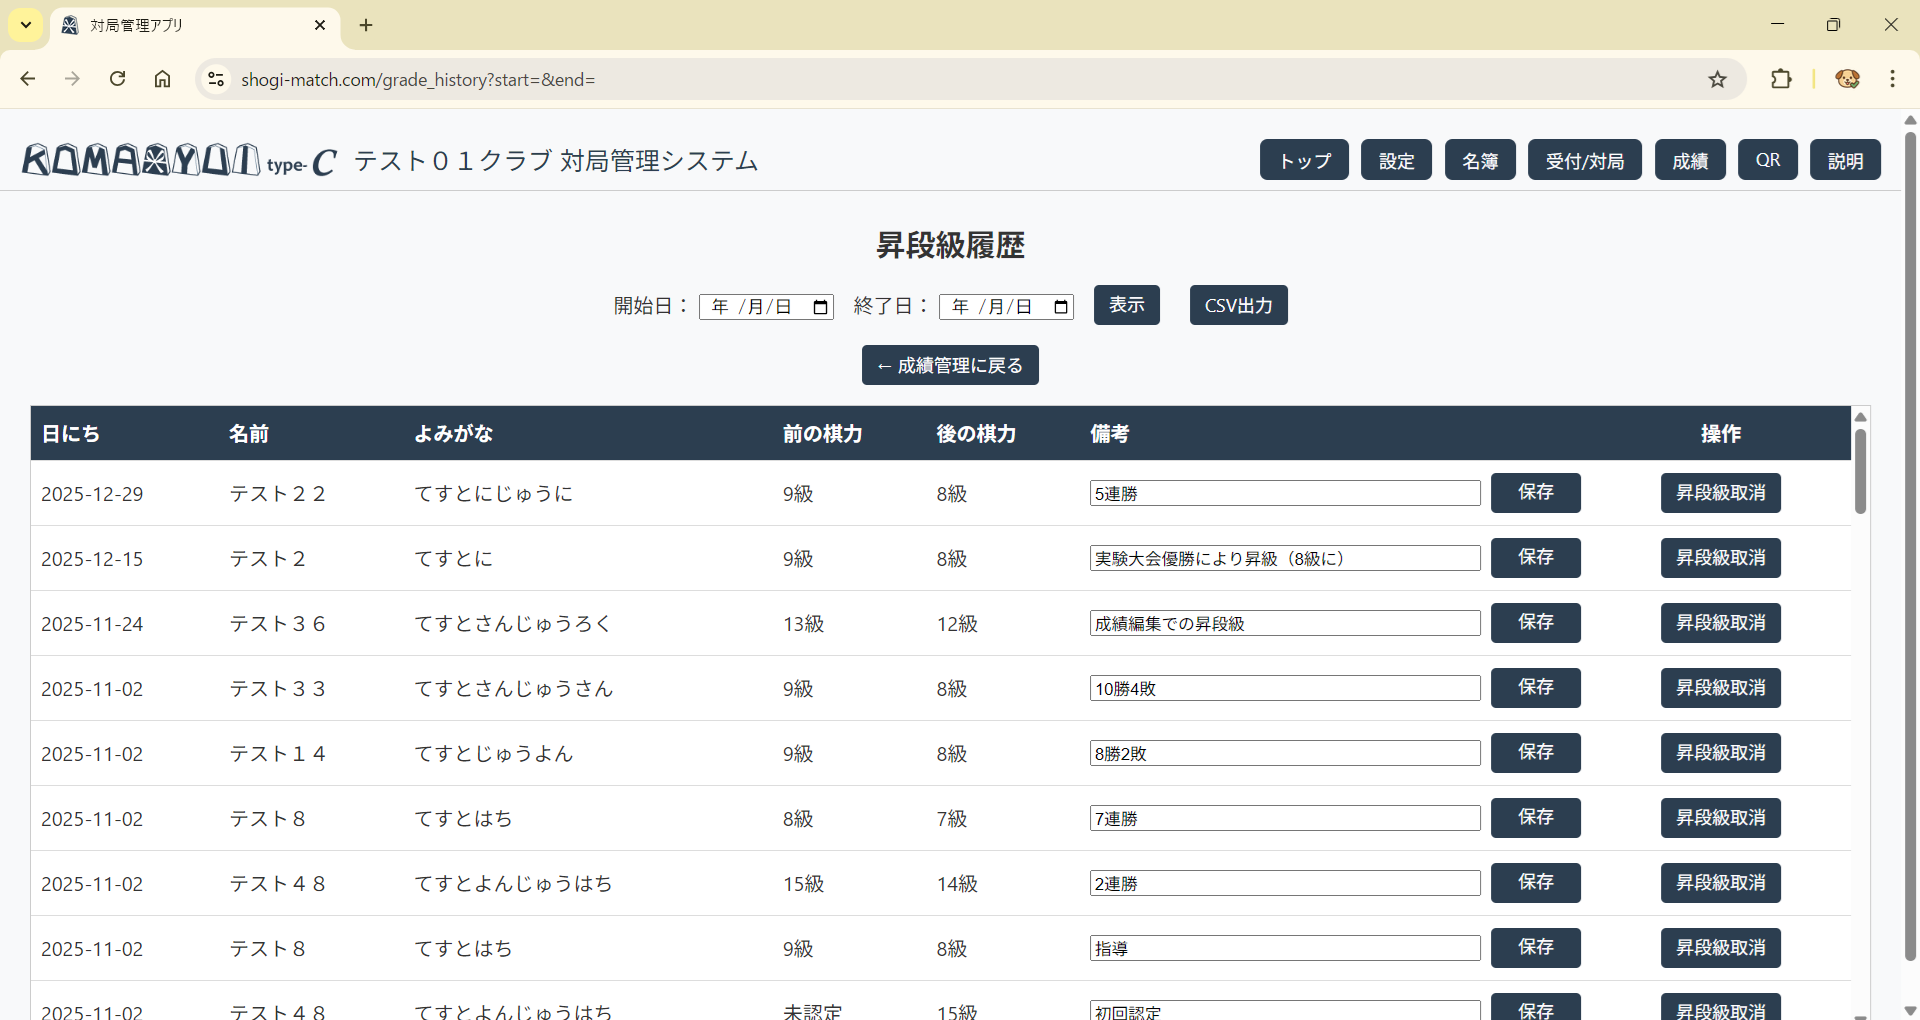Click the 成績管理に戻る button

pos(950,365)
